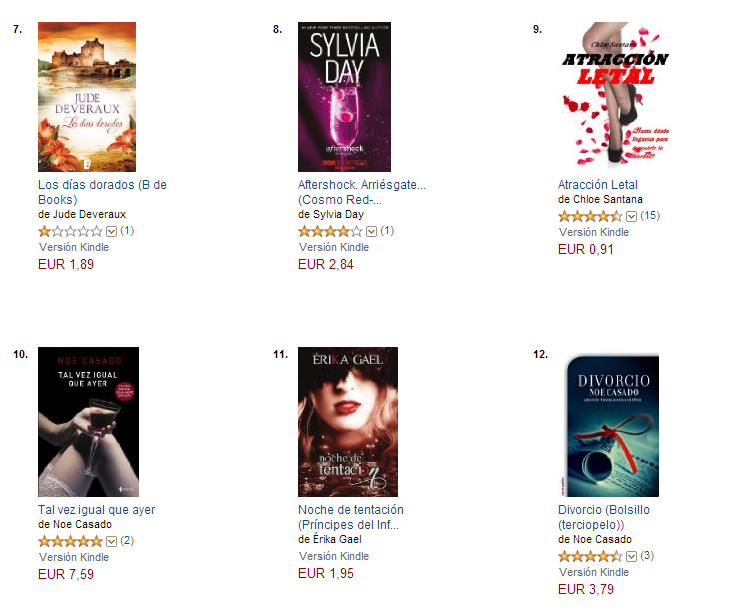This screenshot has width=753, height=612.
Task: Open Divorcio (Bolsillo (terciopelo)) title link
Action: [x=604, y=517]
